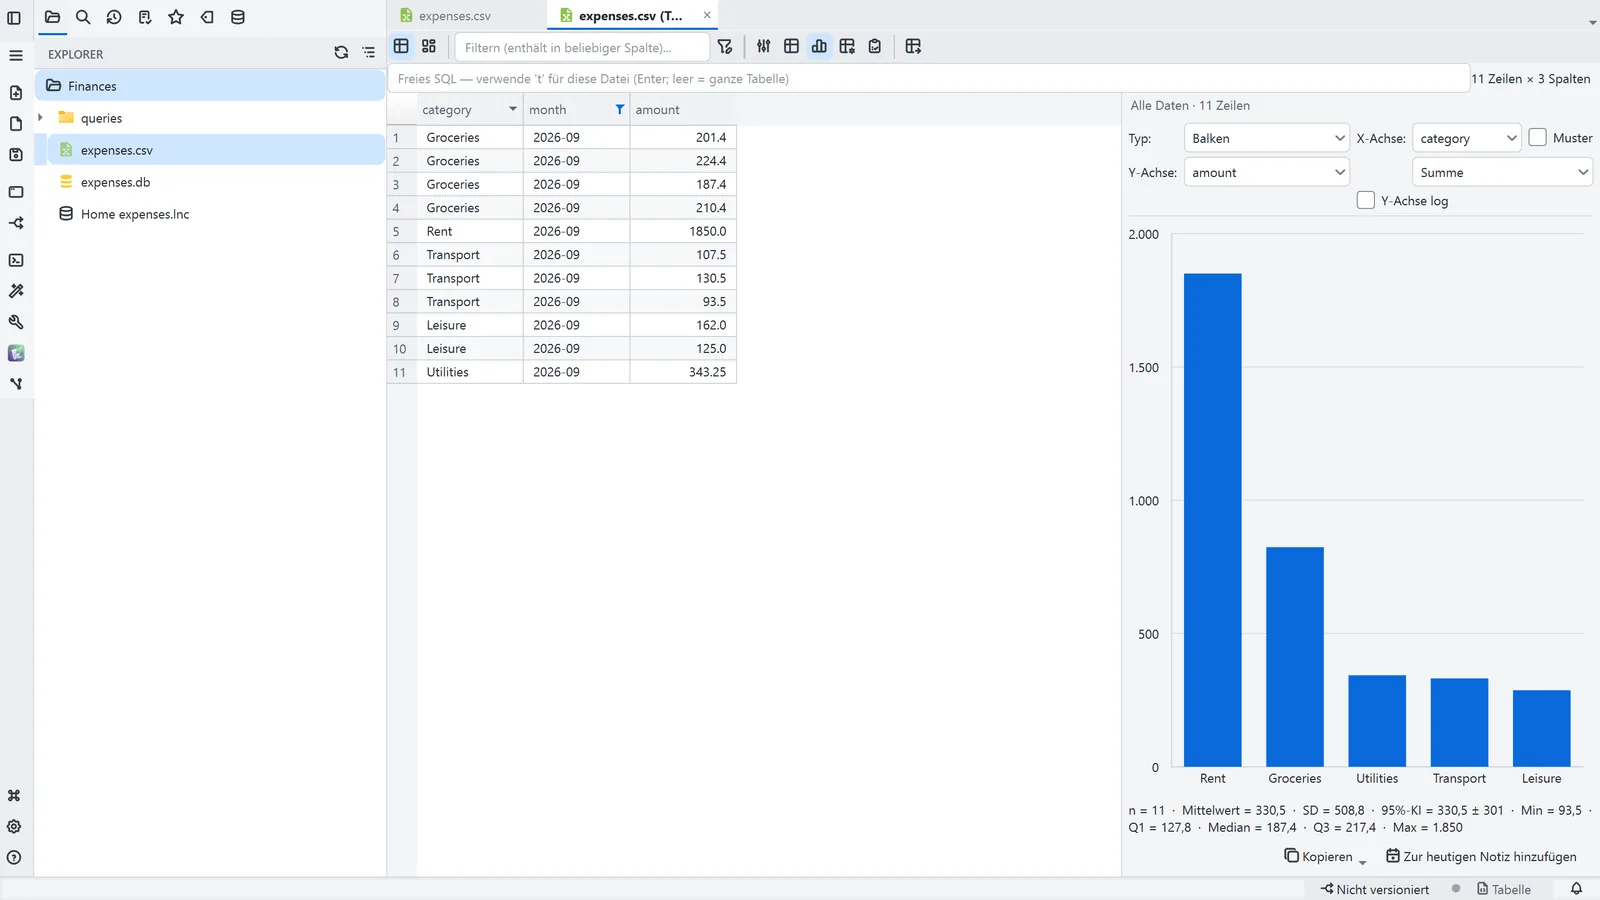1600x900 pixels.
Task: Open the database panel icon in top bar
Action: click(238, 17)
